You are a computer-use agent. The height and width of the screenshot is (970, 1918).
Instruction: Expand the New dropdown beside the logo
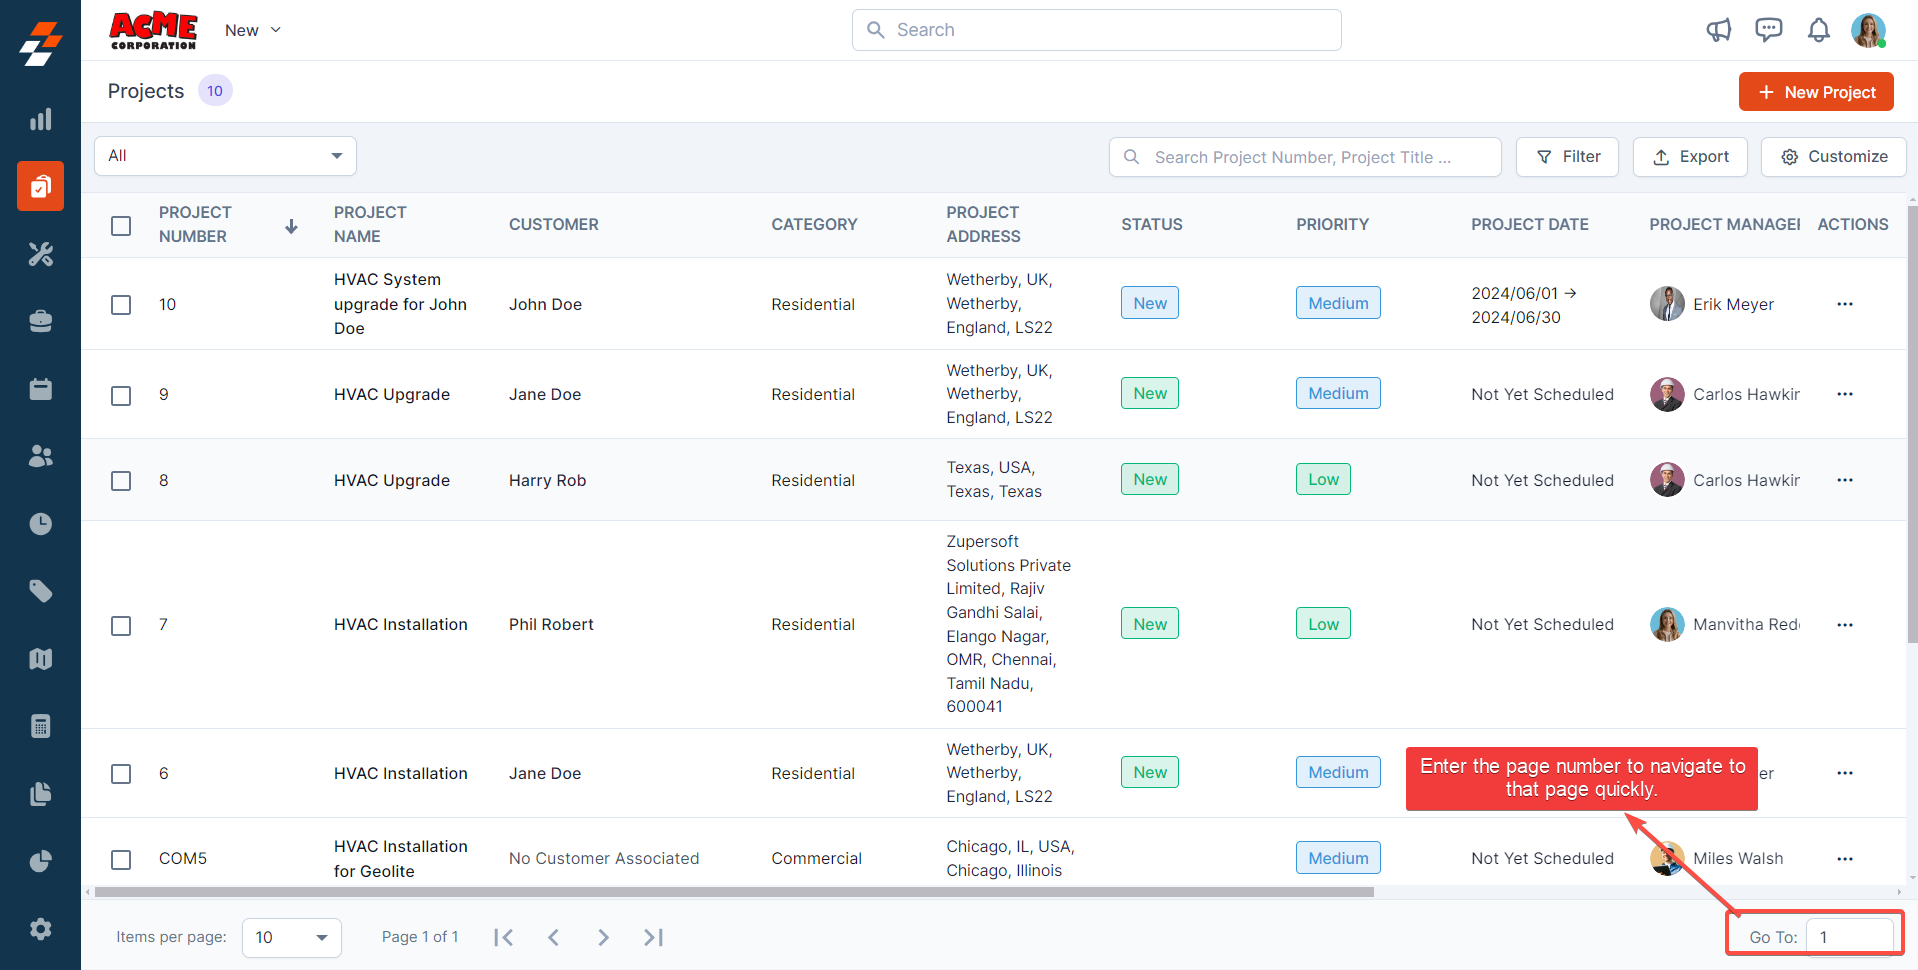pos(253,30)
